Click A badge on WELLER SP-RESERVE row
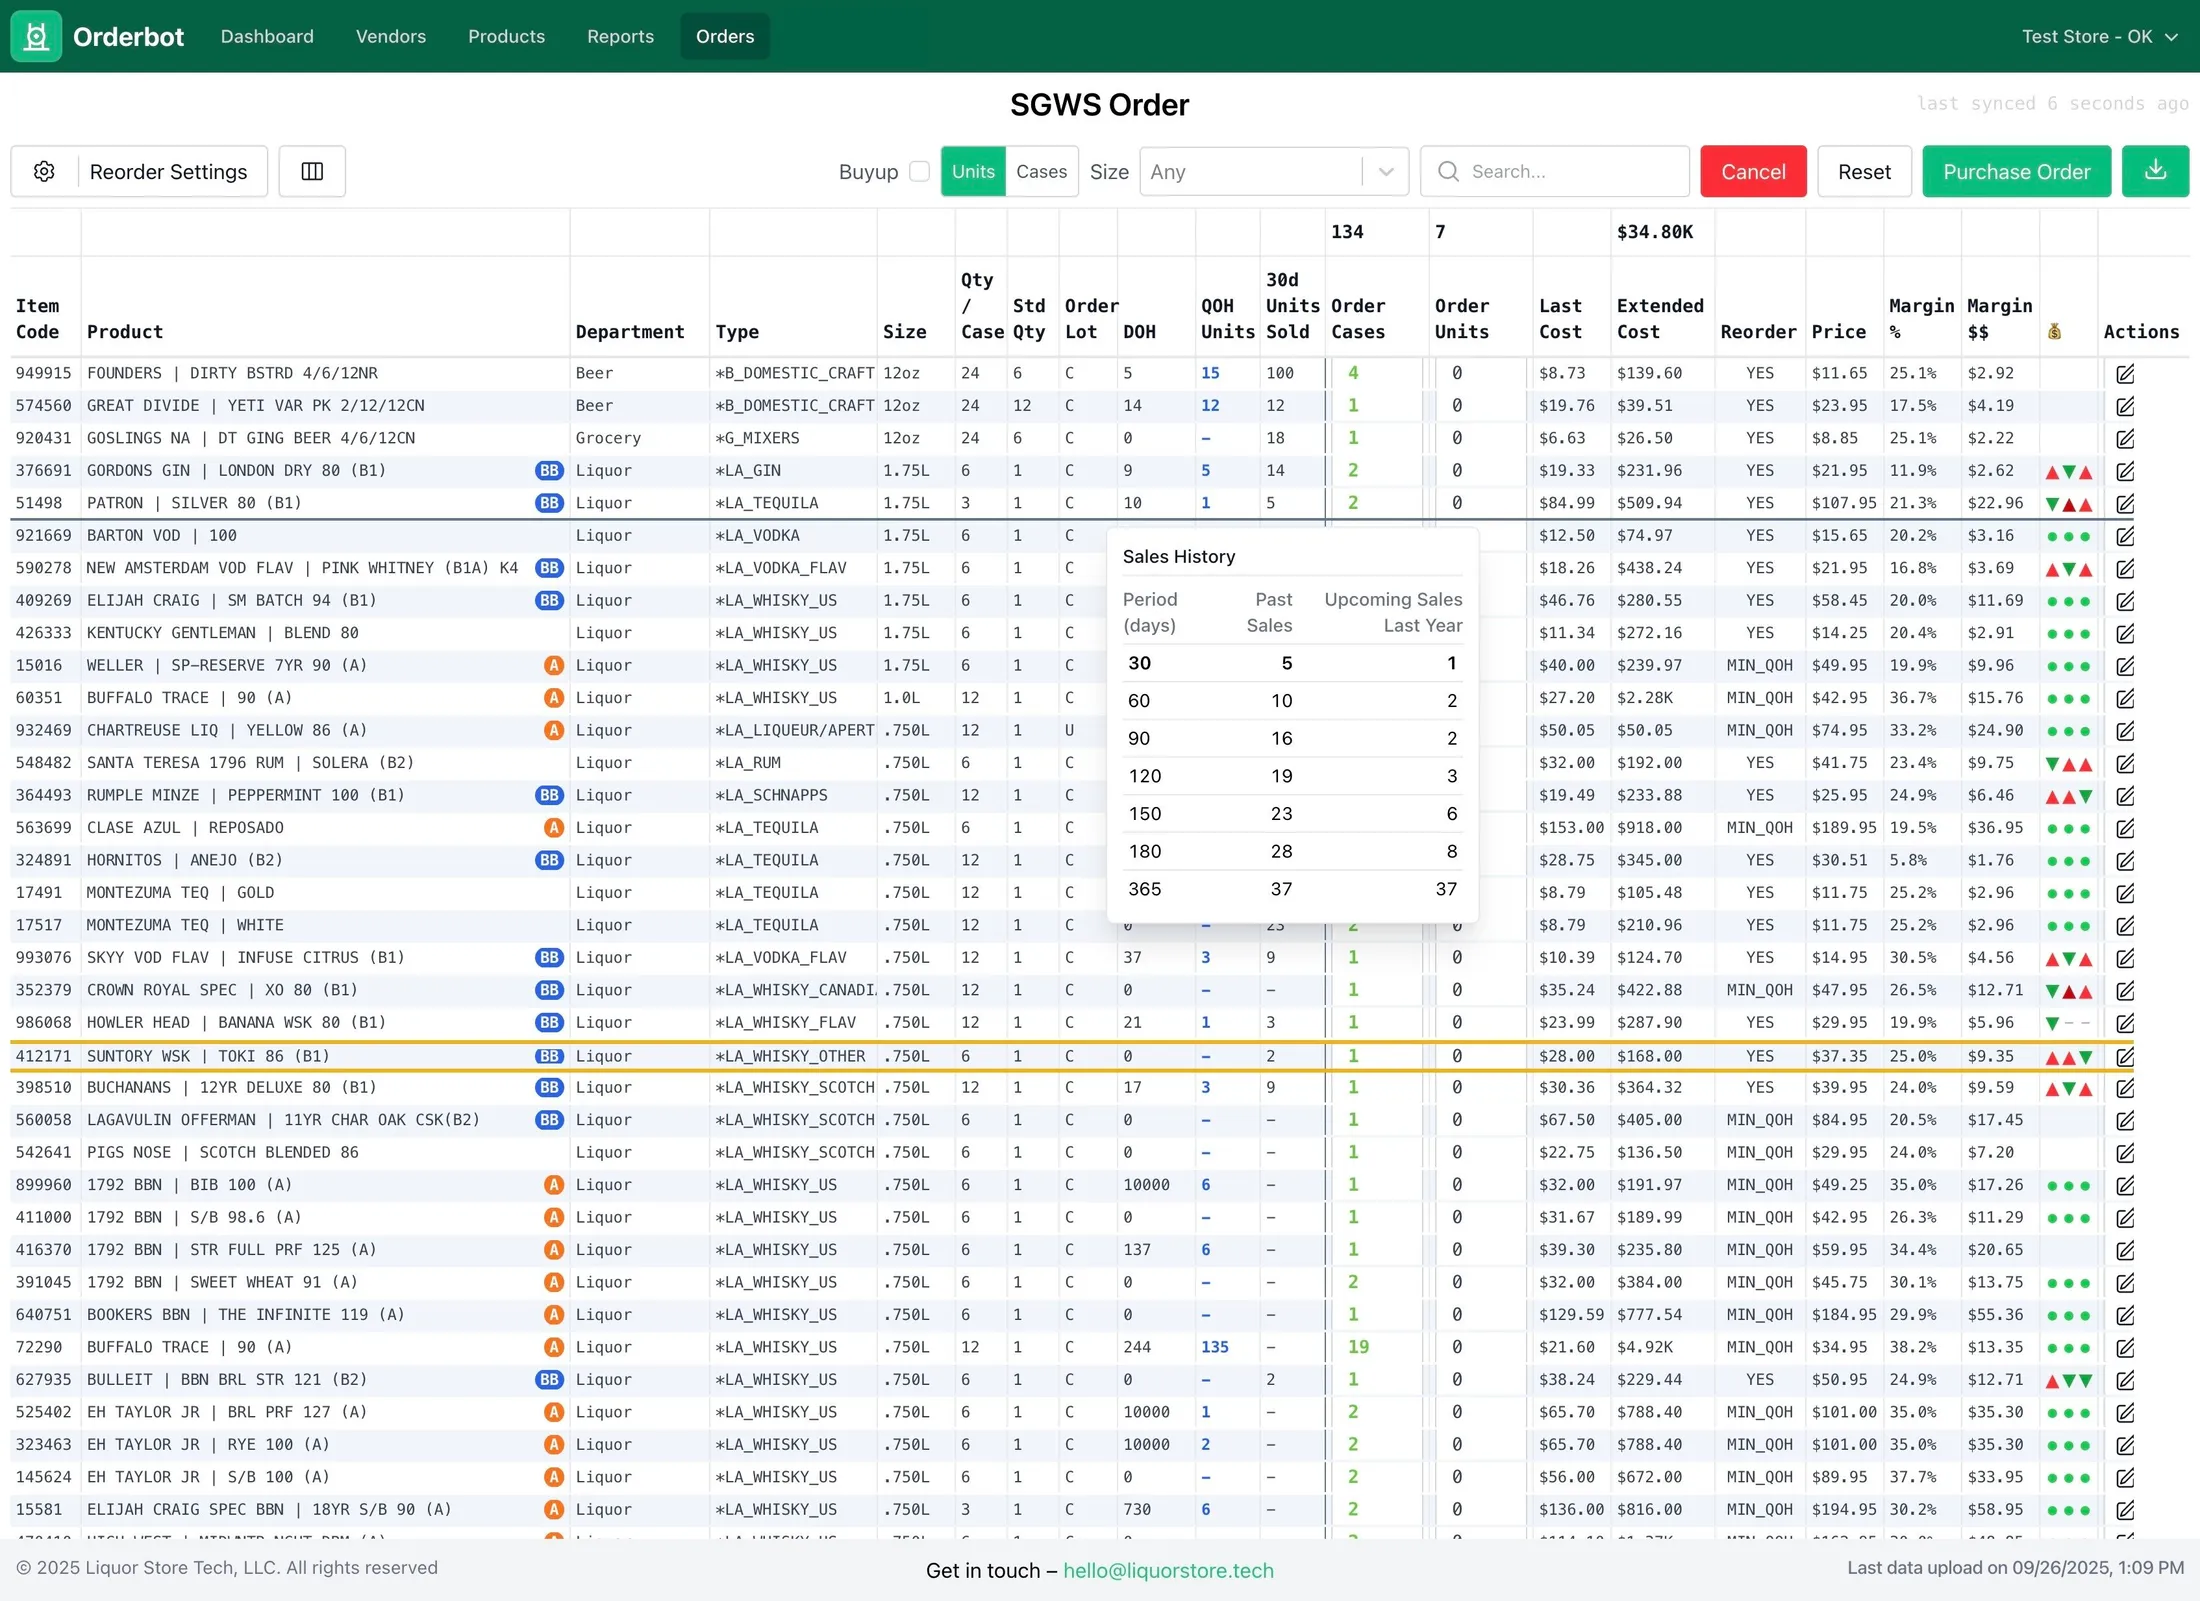 (x=553, y=666)
